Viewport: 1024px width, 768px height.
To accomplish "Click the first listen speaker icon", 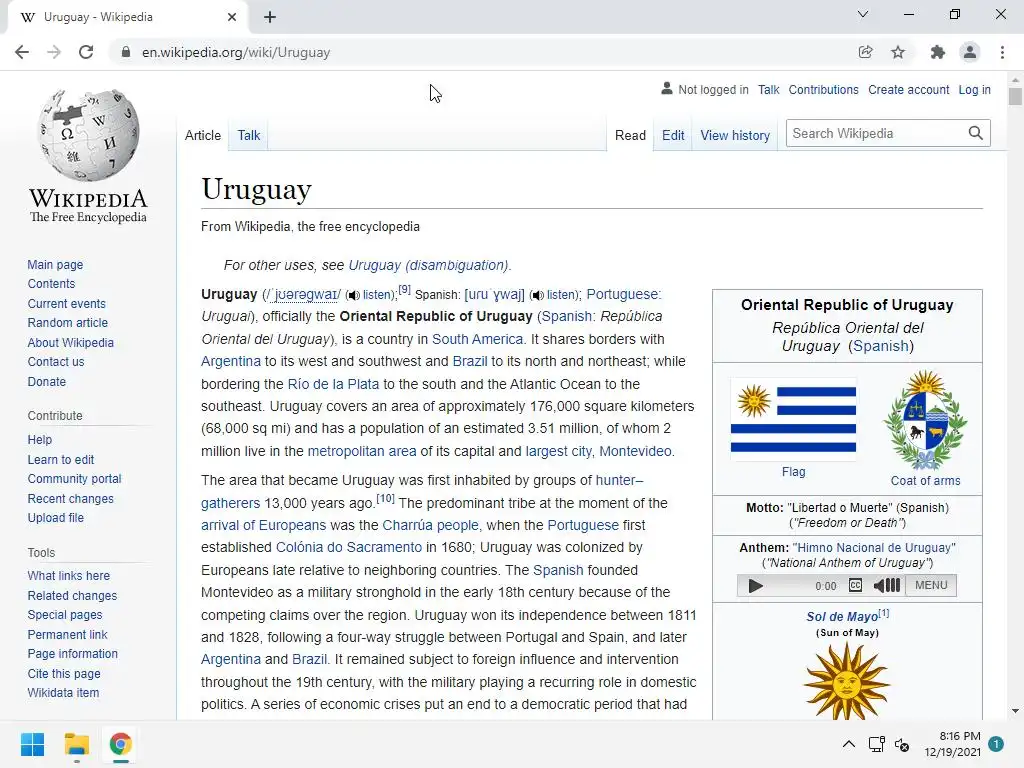I will [353, 295].
